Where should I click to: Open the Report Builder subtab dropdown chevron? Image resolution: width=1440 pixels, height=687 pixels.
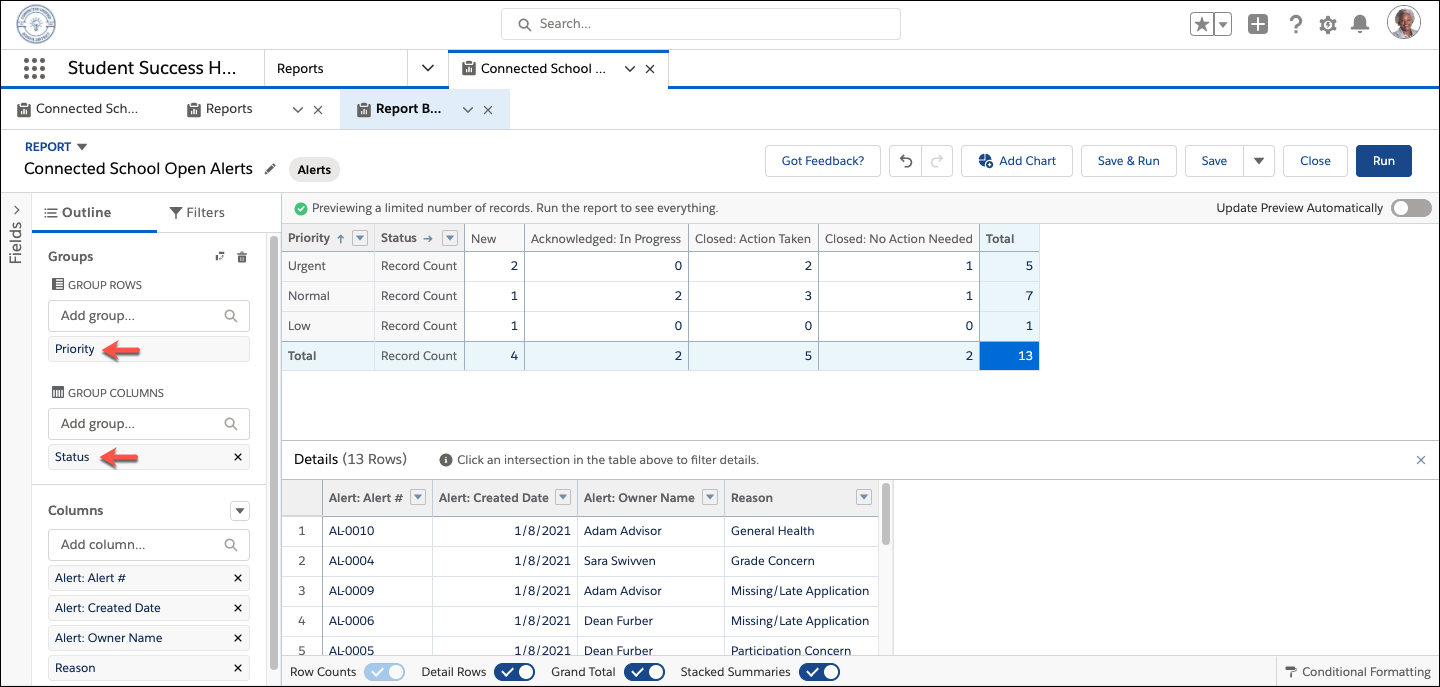tap(467, 110)
